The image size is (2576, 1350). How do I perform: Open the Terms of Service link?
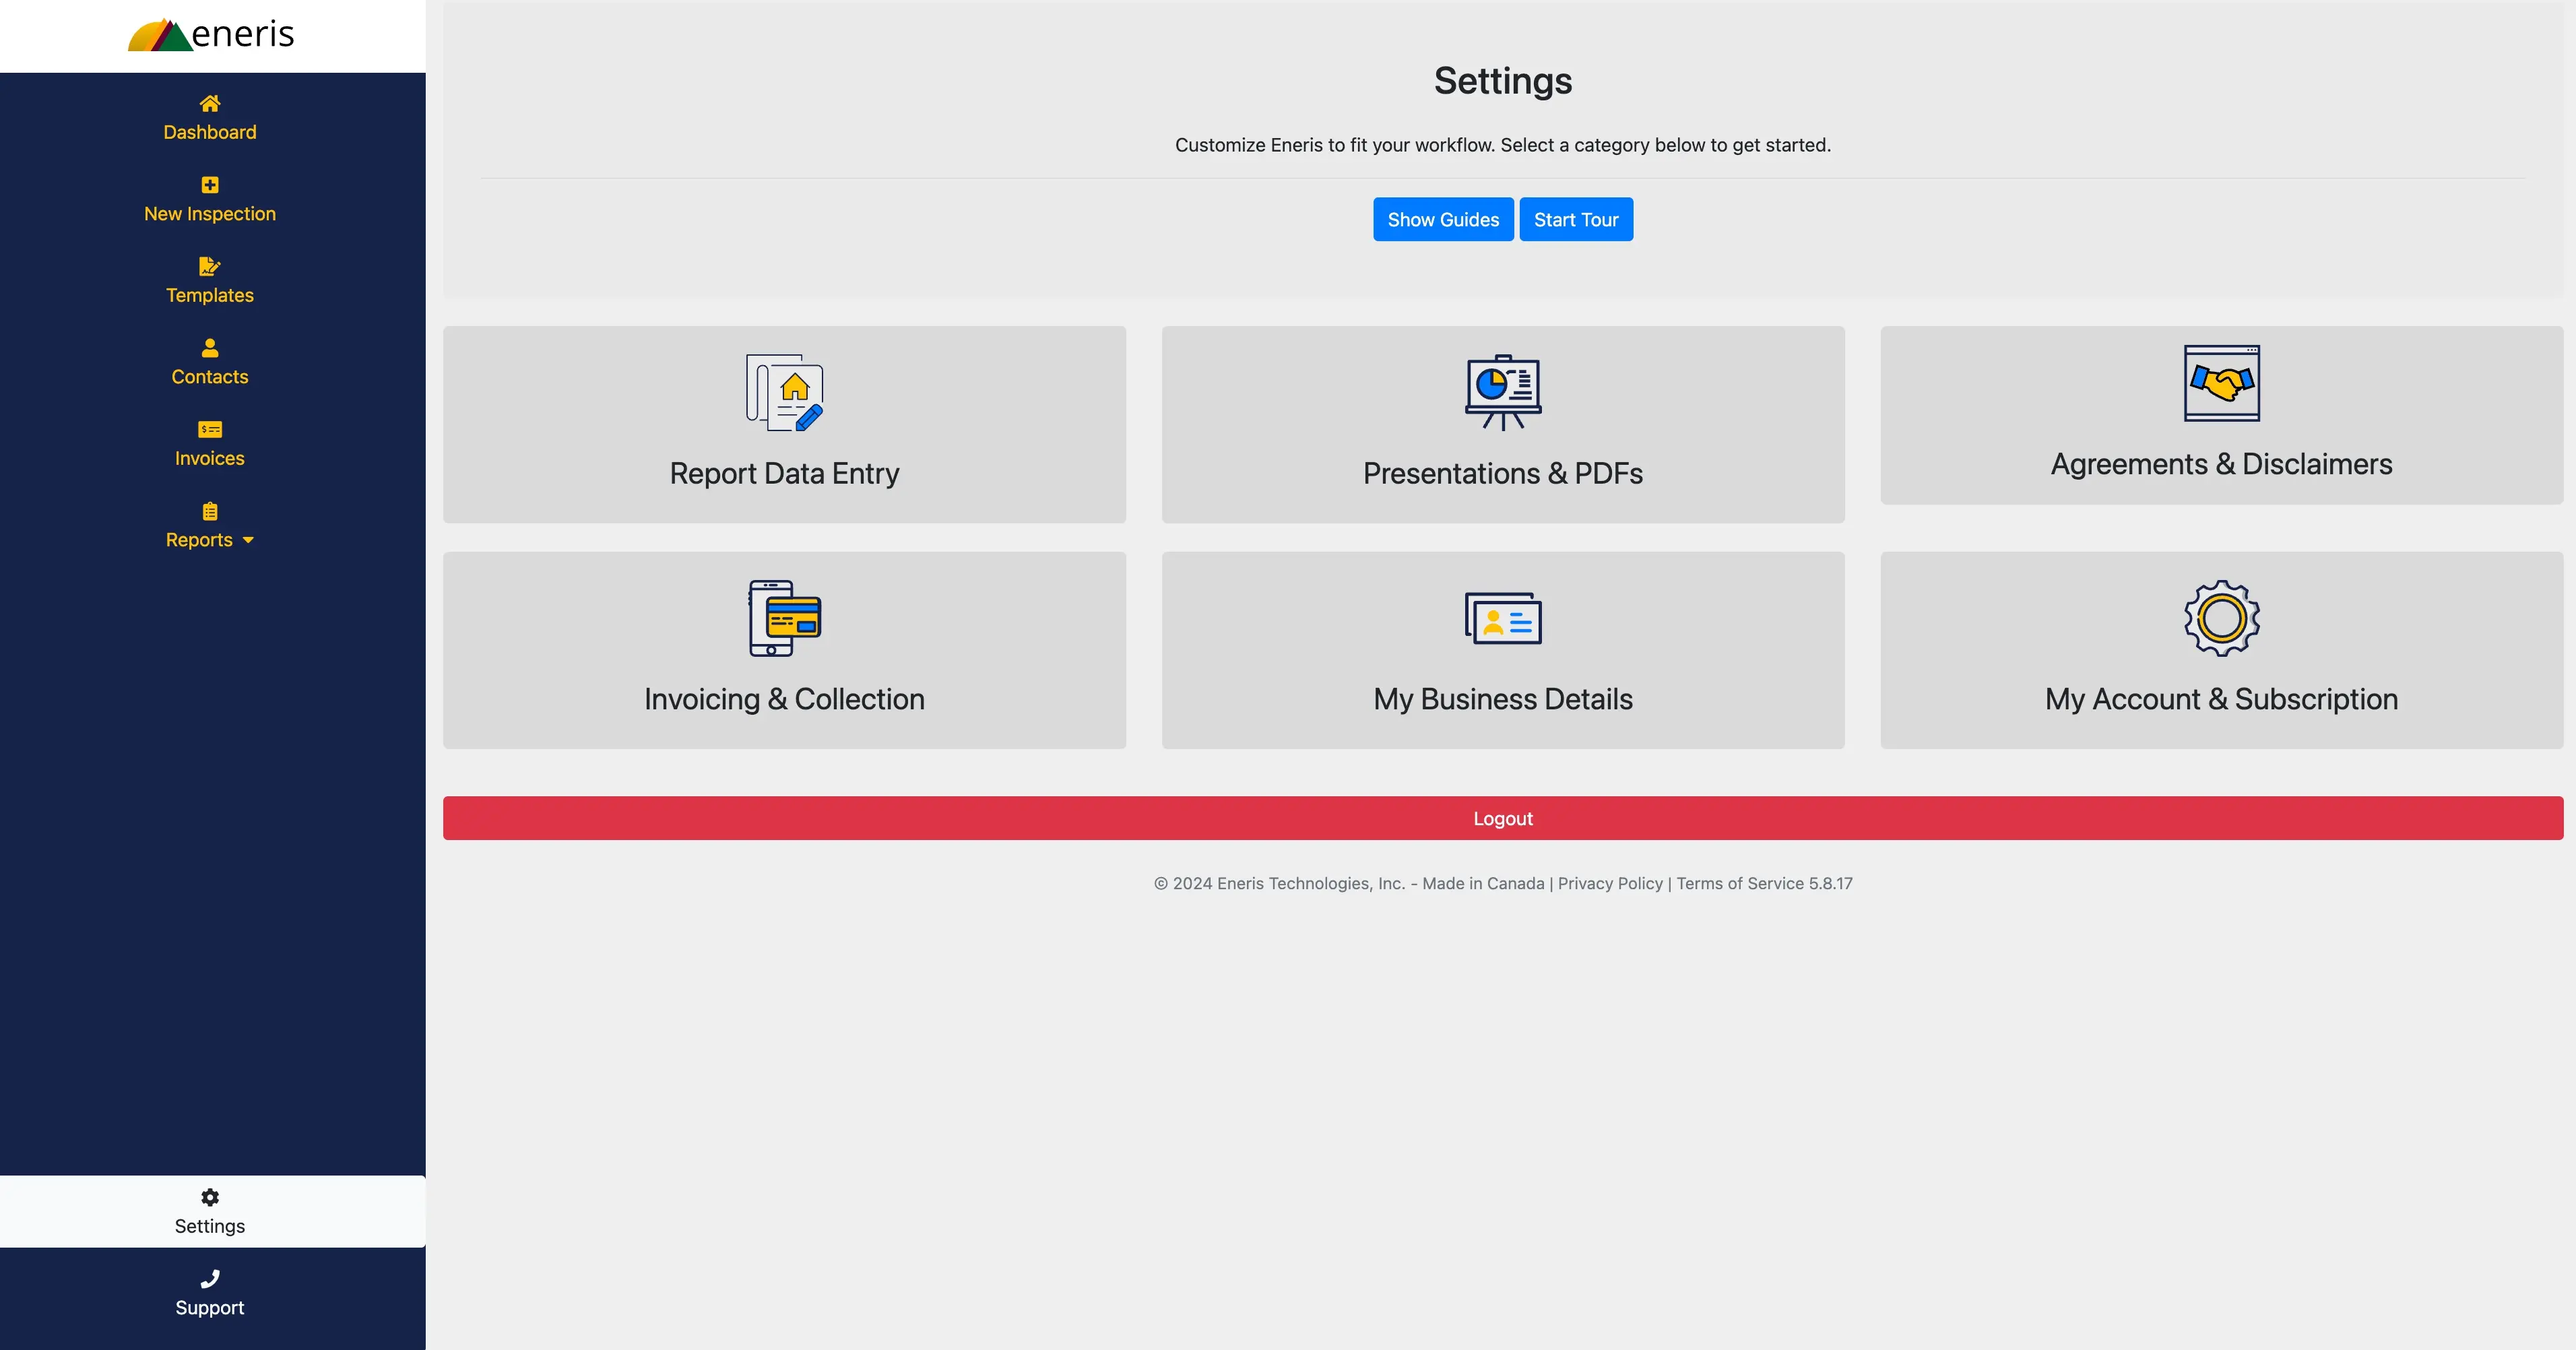coord(1740,883)
